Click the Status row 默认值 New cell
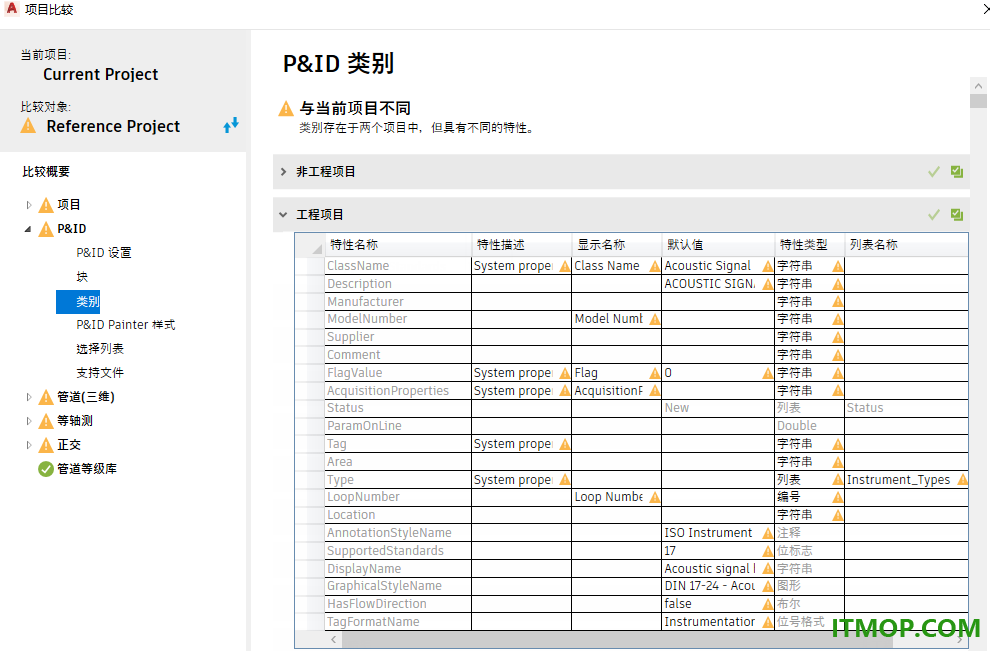The image size is (990, 651). tap(718, 408)
